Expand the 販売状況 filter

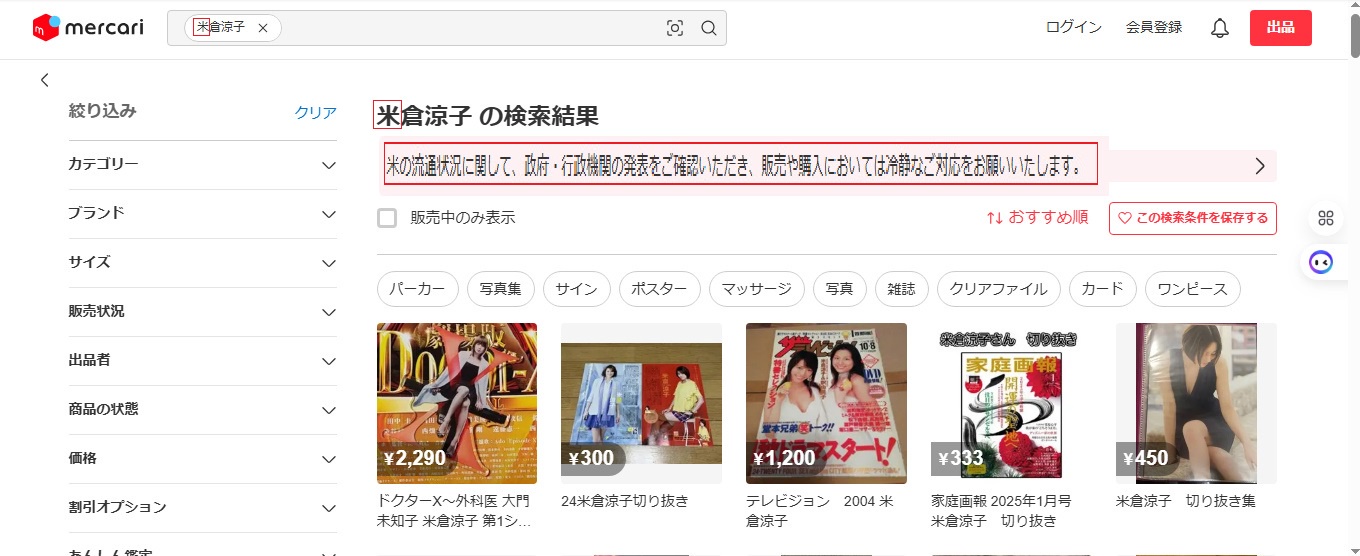203,311
